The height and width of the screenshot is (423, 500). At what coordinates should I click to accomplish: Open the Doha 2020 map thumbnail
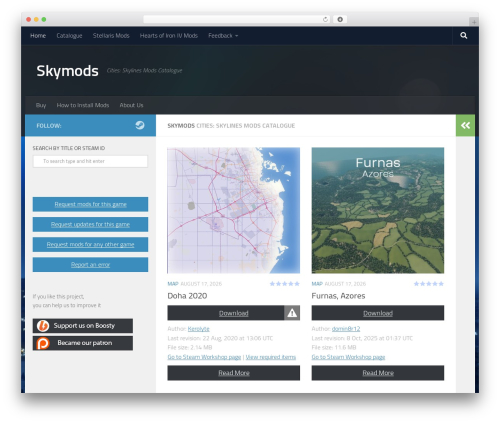(234, 210)
